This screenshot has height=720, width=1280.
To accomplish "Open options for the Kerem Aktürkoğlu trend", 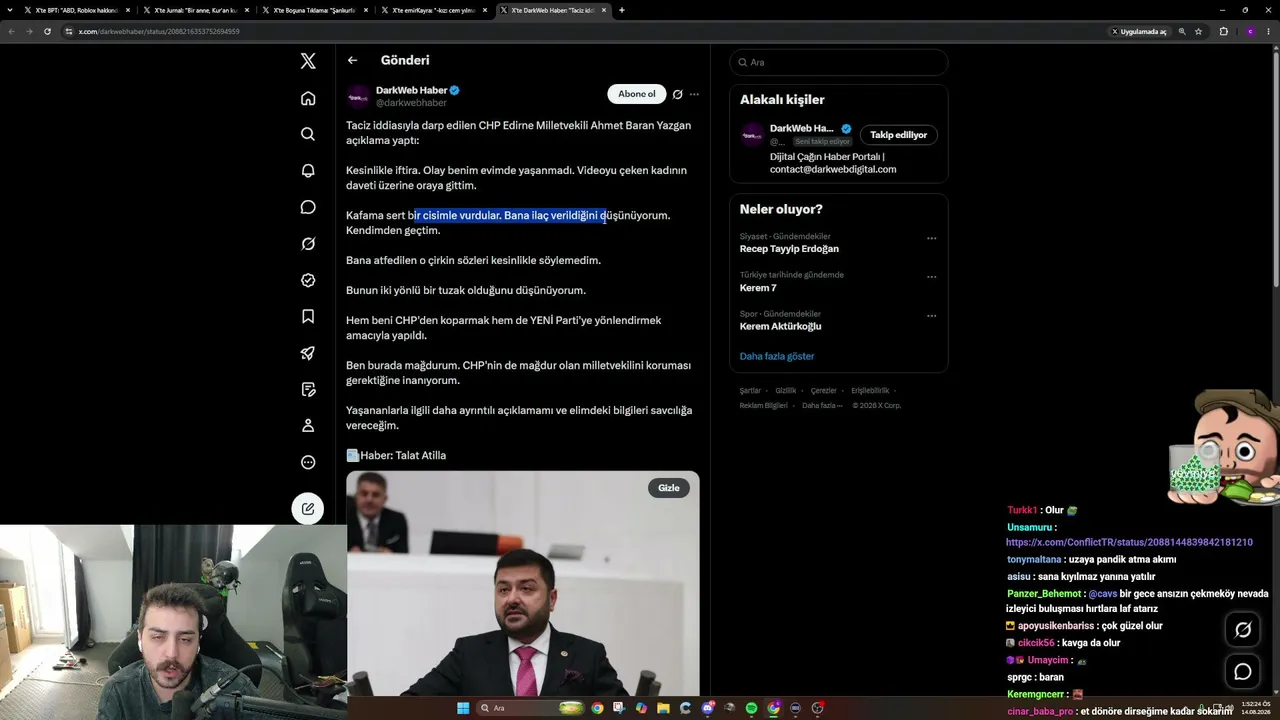I will click(931, 316).
